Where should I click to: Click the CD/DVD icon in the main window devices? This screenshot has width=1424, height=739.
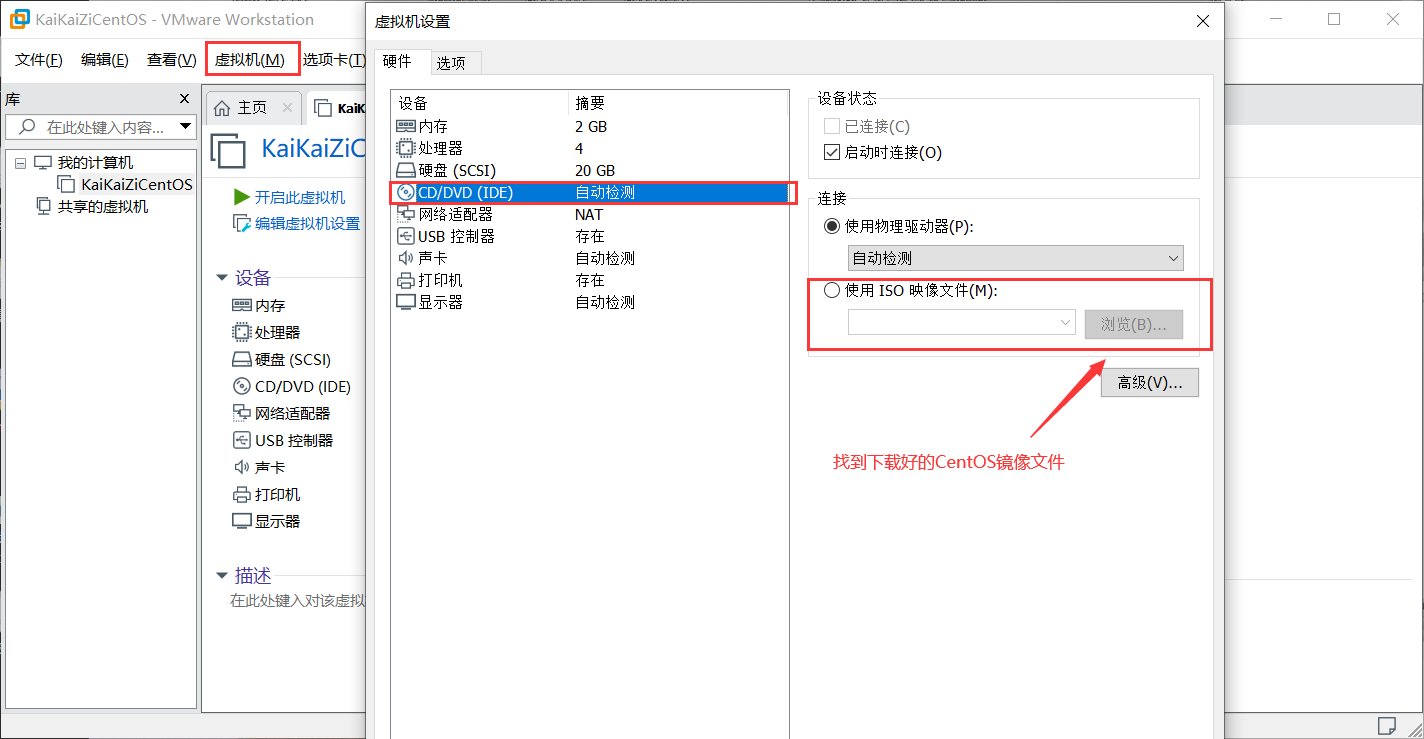coord(241,386)
